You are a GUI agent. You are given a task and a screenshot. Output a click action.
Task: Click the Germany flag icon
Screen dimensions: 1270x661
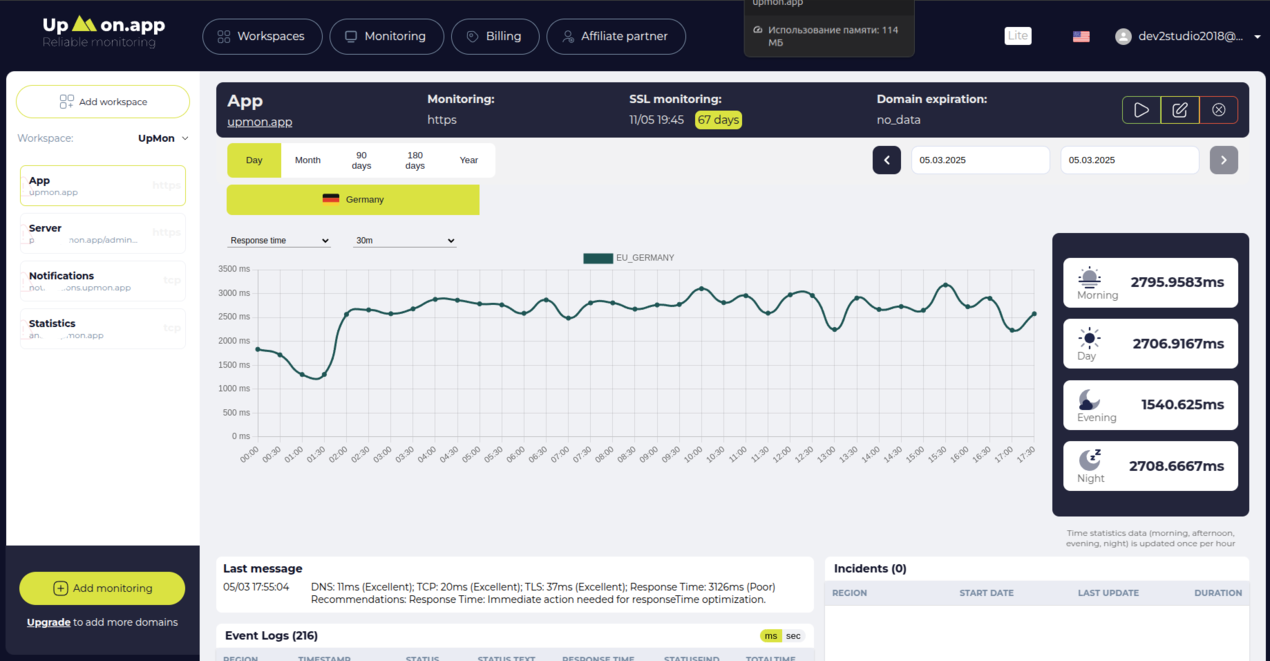pos(331,199)
